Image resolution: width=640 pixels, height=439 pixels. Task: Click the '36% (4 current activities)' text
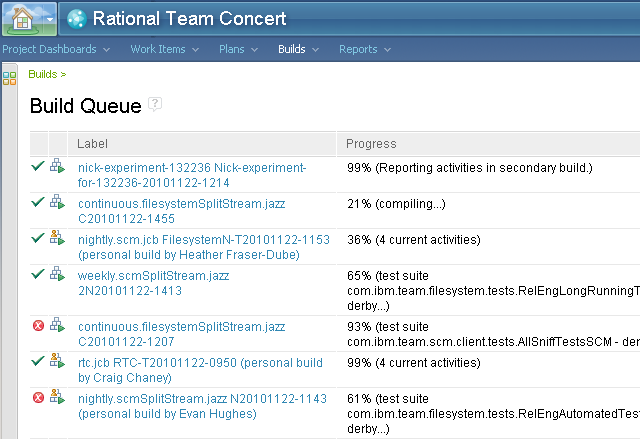(x=414, y=239)
